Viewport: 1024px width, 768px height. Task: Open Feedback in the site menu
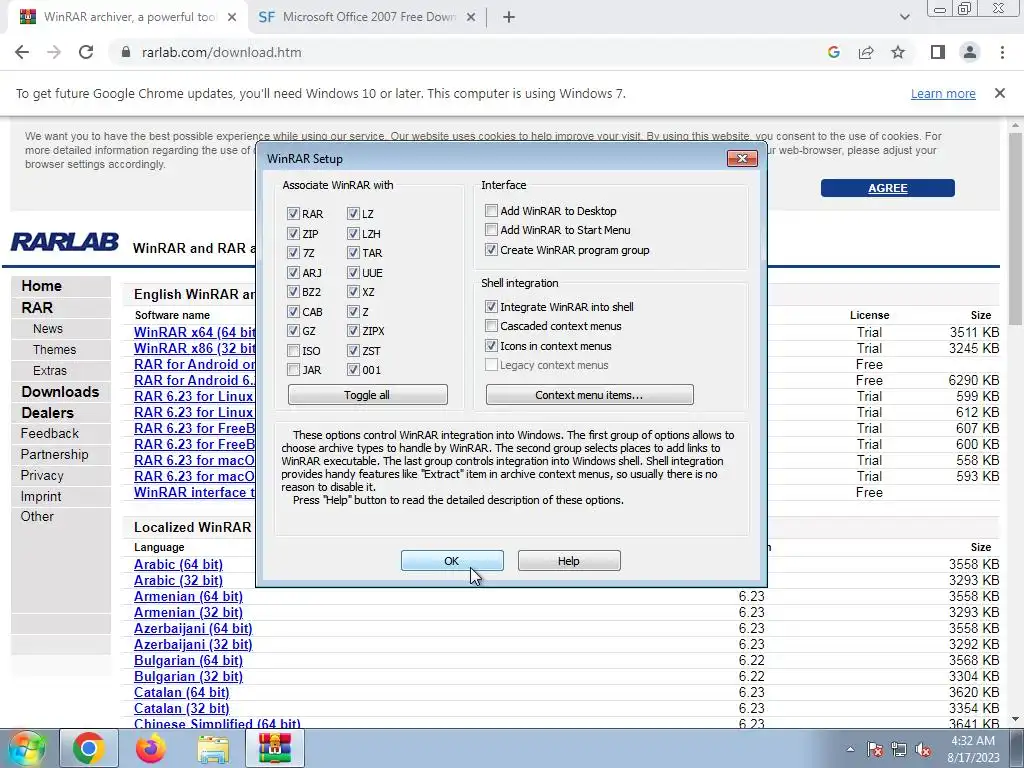pos(50,434)
